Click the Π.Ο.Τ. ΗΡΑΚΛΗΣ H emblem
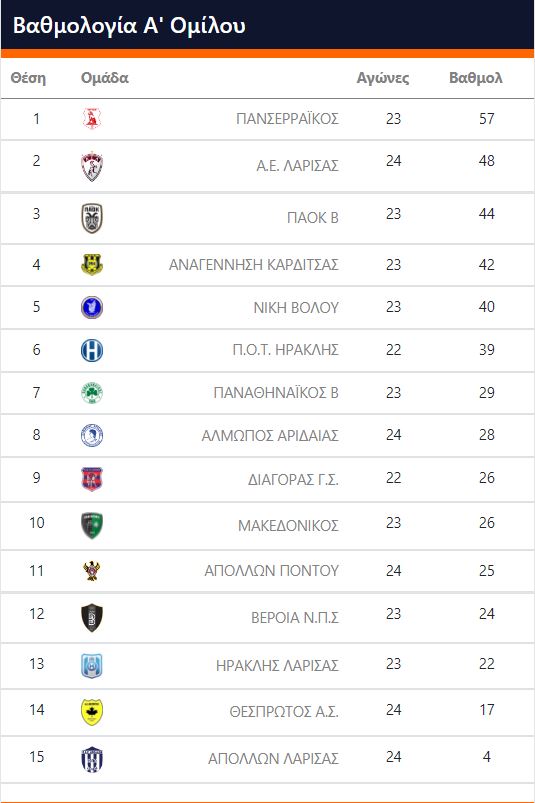The image size is (535, 803). click(x=92, y=351)
